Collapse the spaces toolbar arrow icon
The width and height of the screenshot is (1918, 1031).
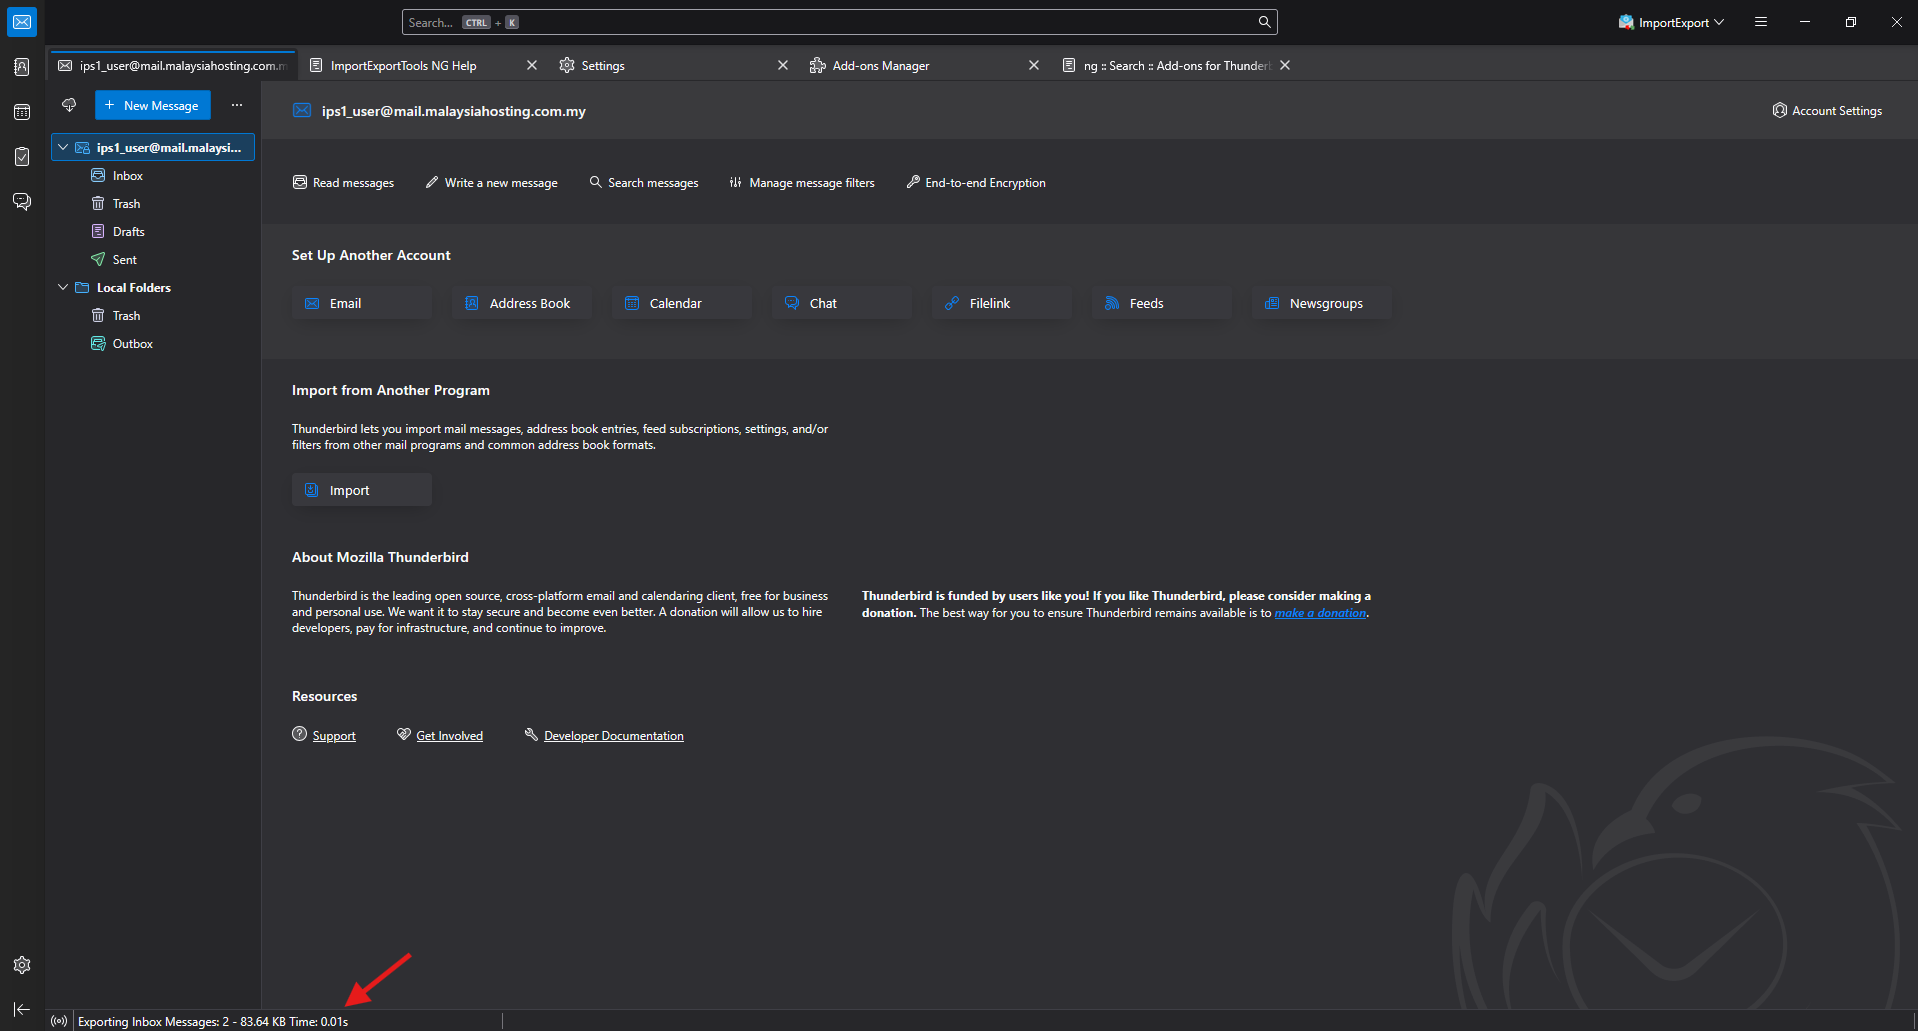coord(22,1010)
